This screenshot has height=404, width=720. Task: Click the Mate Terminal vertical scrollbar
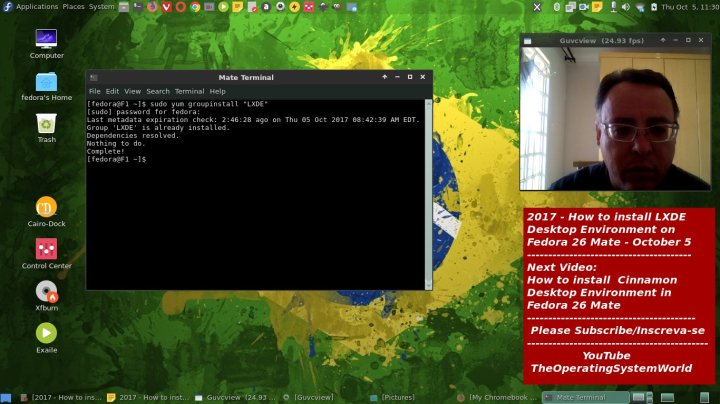pyautogui.click(x=428, y=194)
